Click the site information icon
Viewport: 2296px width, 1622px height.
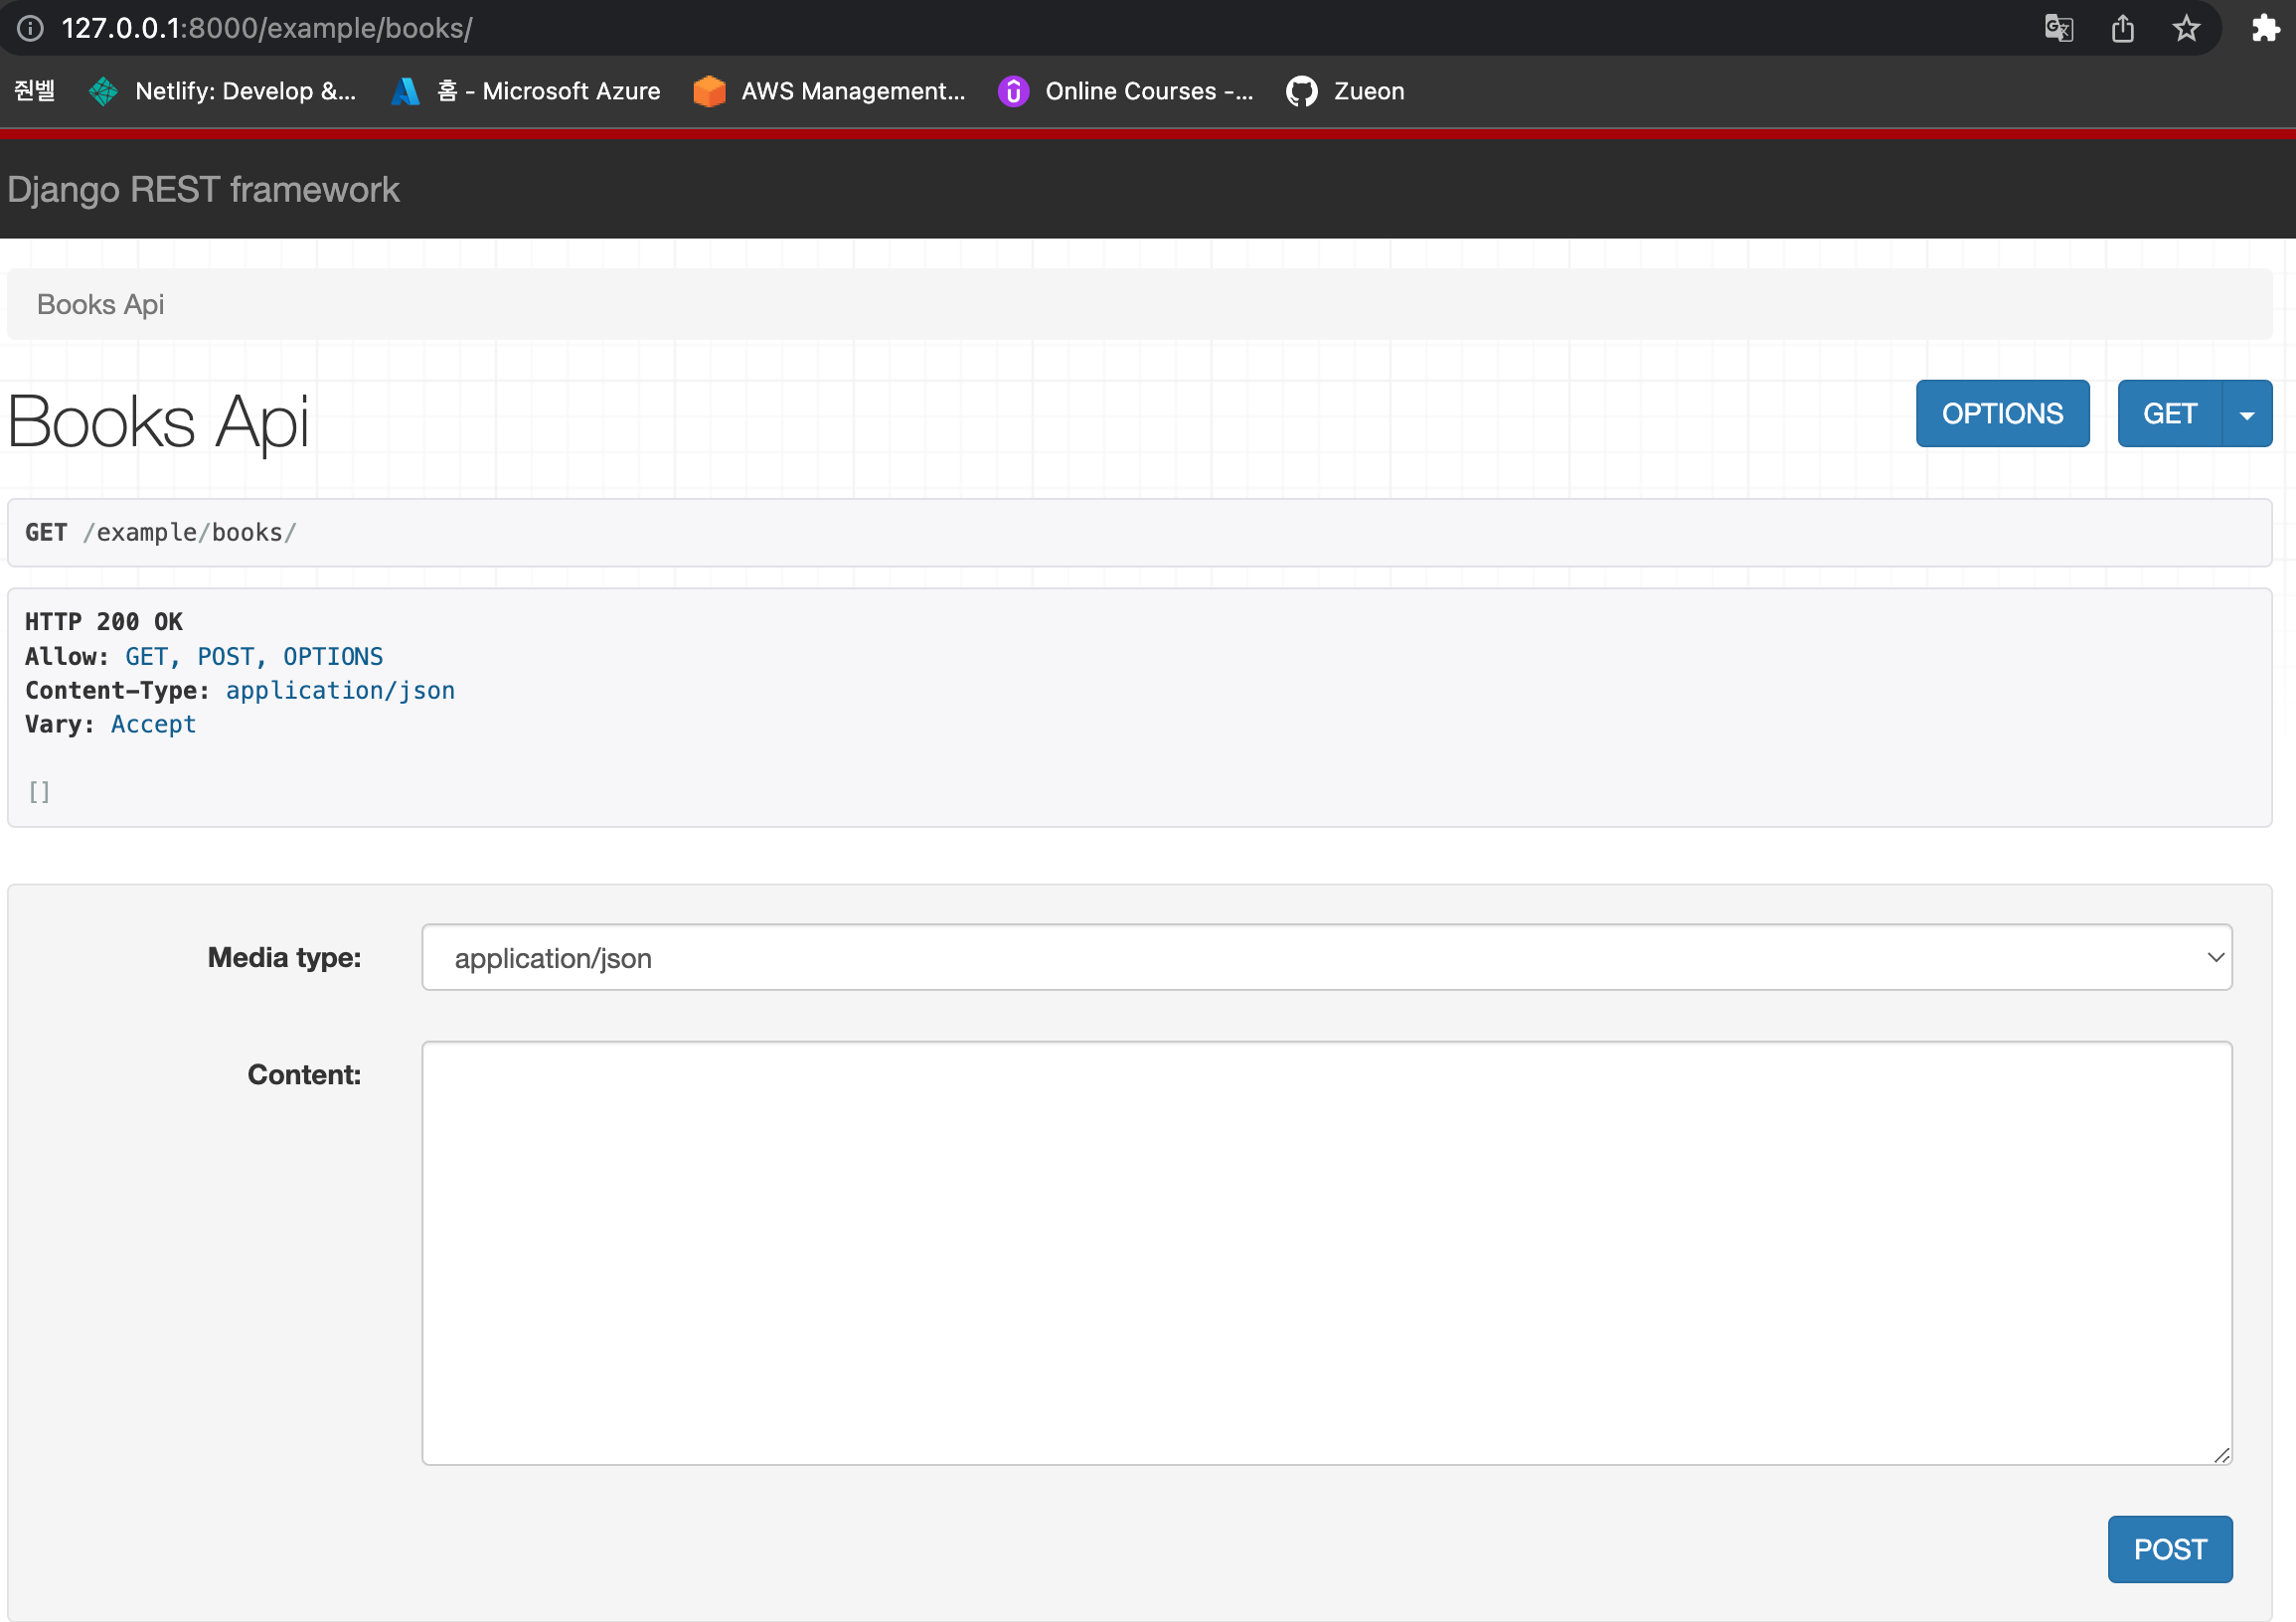click(30, 28)
